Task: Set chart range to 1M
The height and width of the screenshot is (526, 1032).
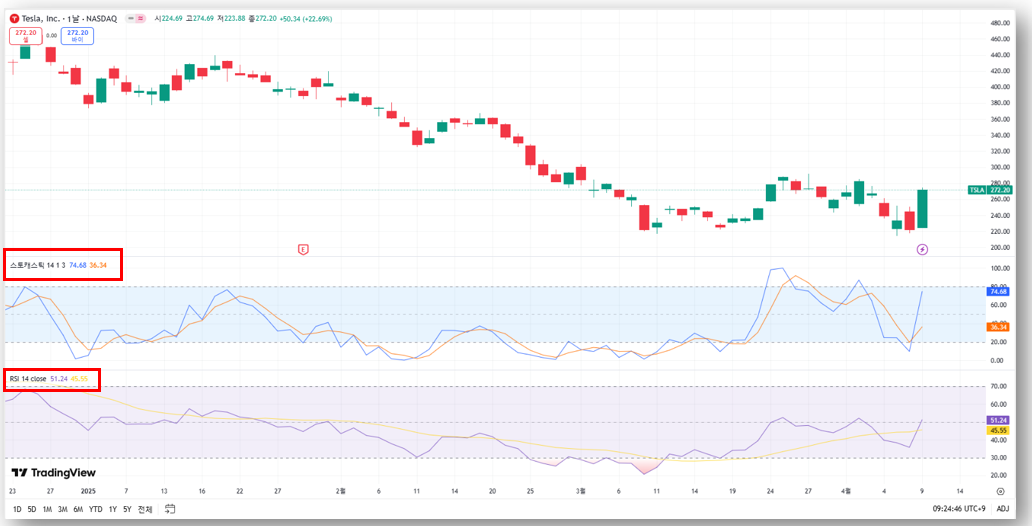Action: click(x=47, y=509)
